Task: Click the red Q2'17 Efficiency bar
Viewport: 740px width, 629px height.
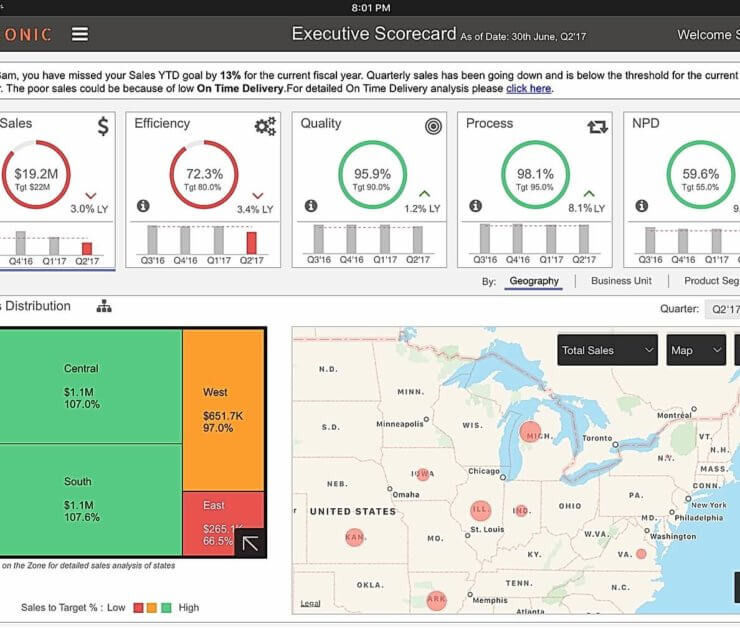Action: [x=252, y=243]
